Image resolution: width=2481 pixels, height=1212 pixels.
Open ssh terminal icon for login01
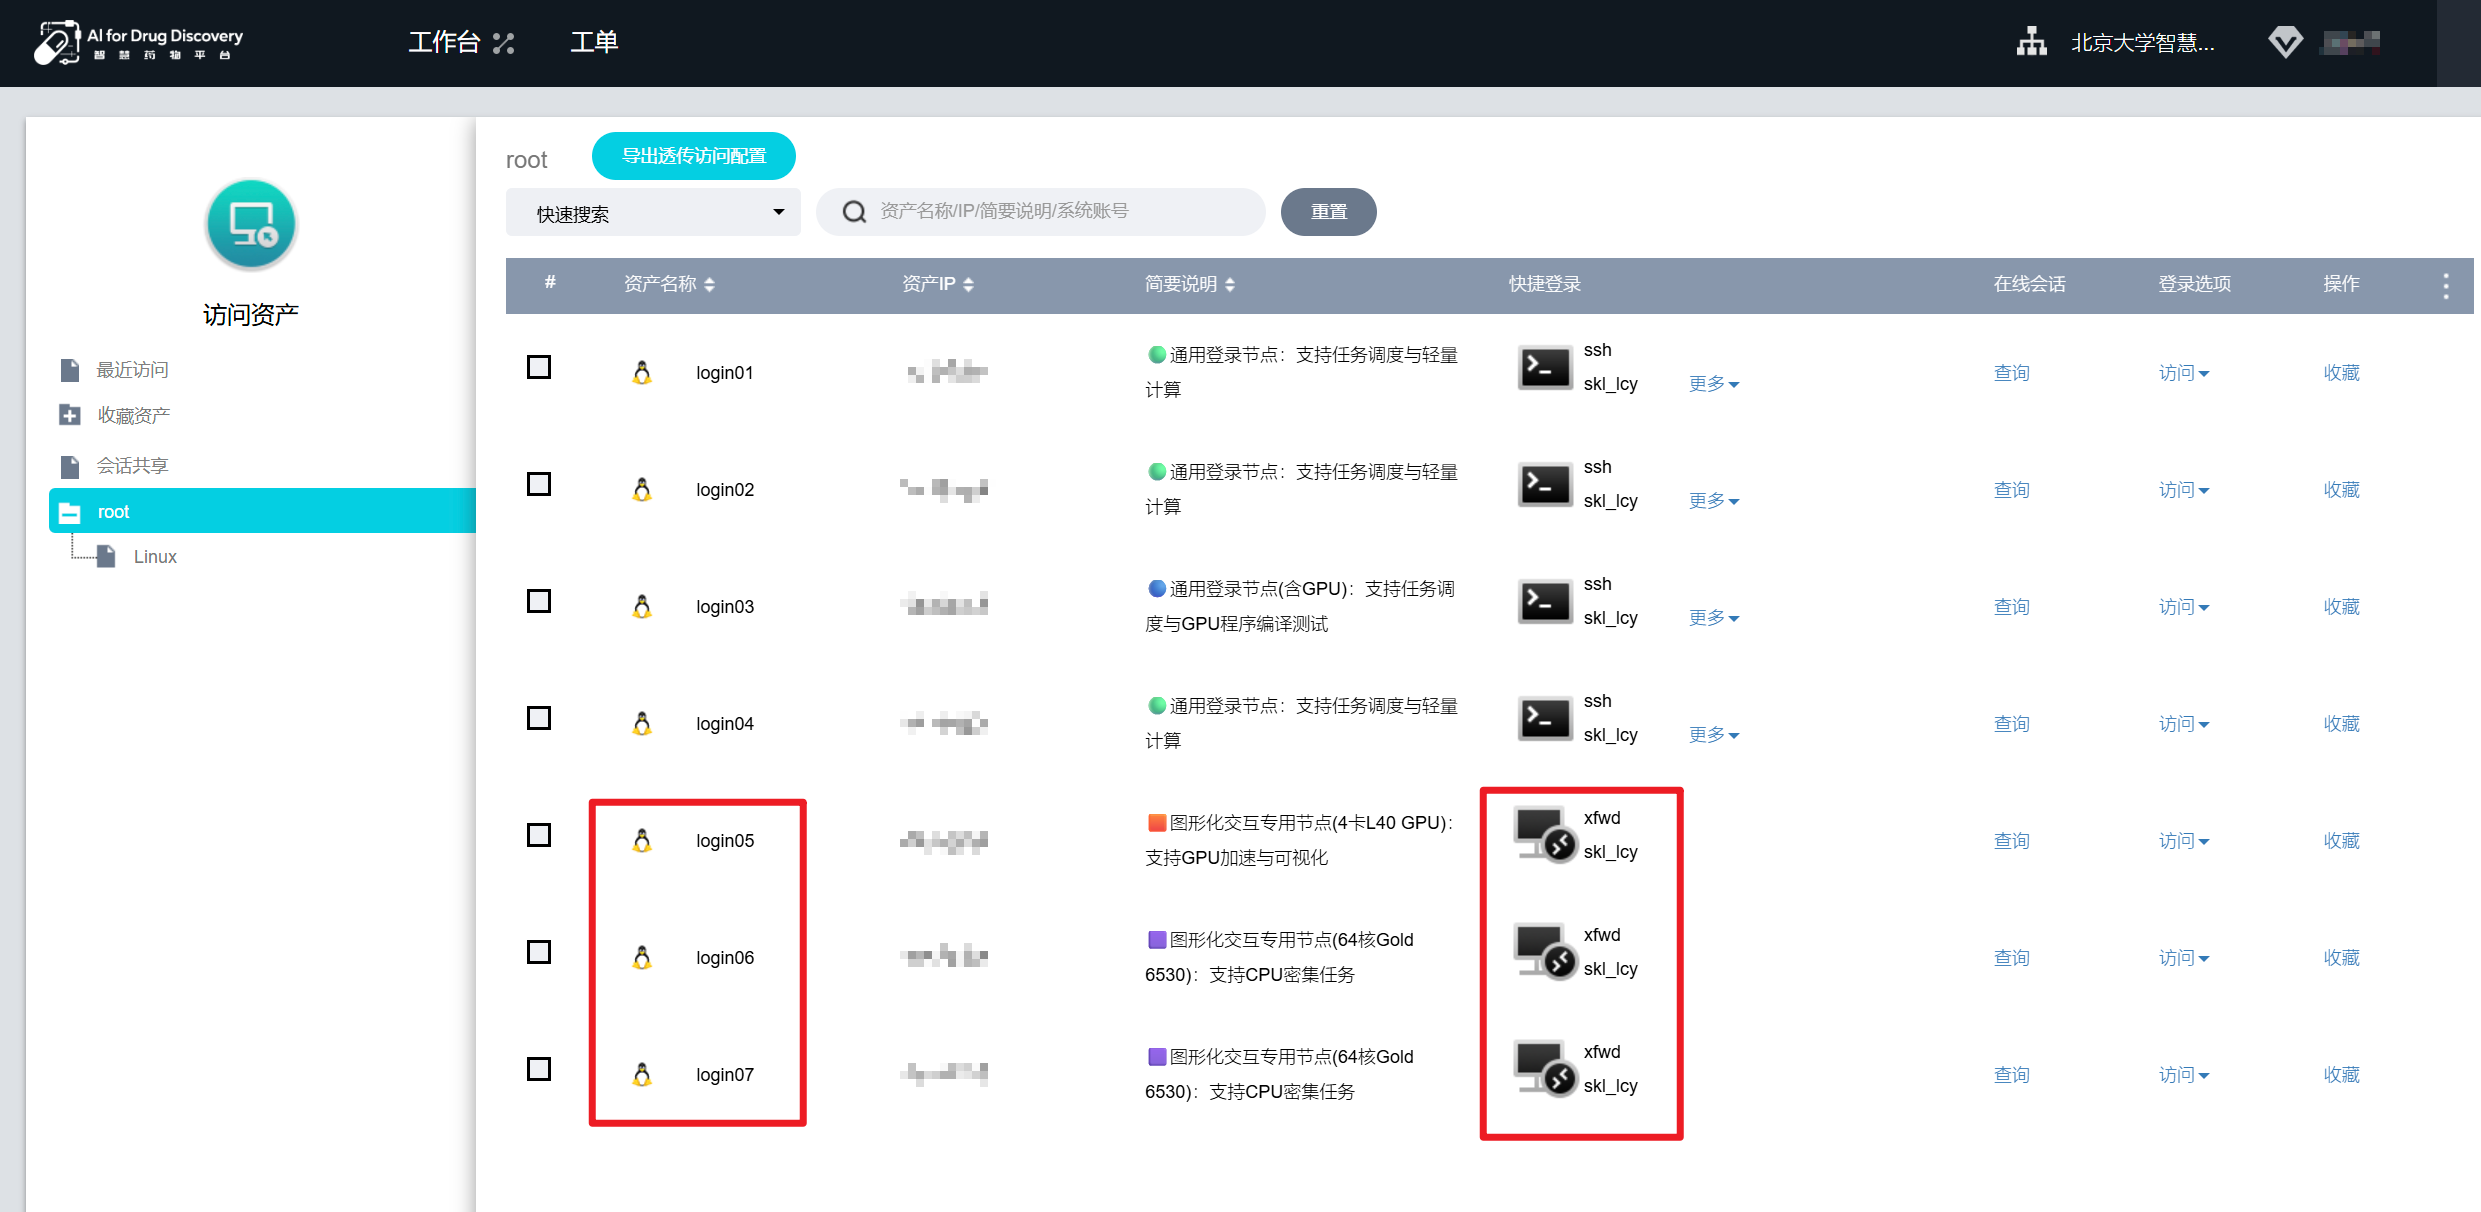pos(1544,368)
